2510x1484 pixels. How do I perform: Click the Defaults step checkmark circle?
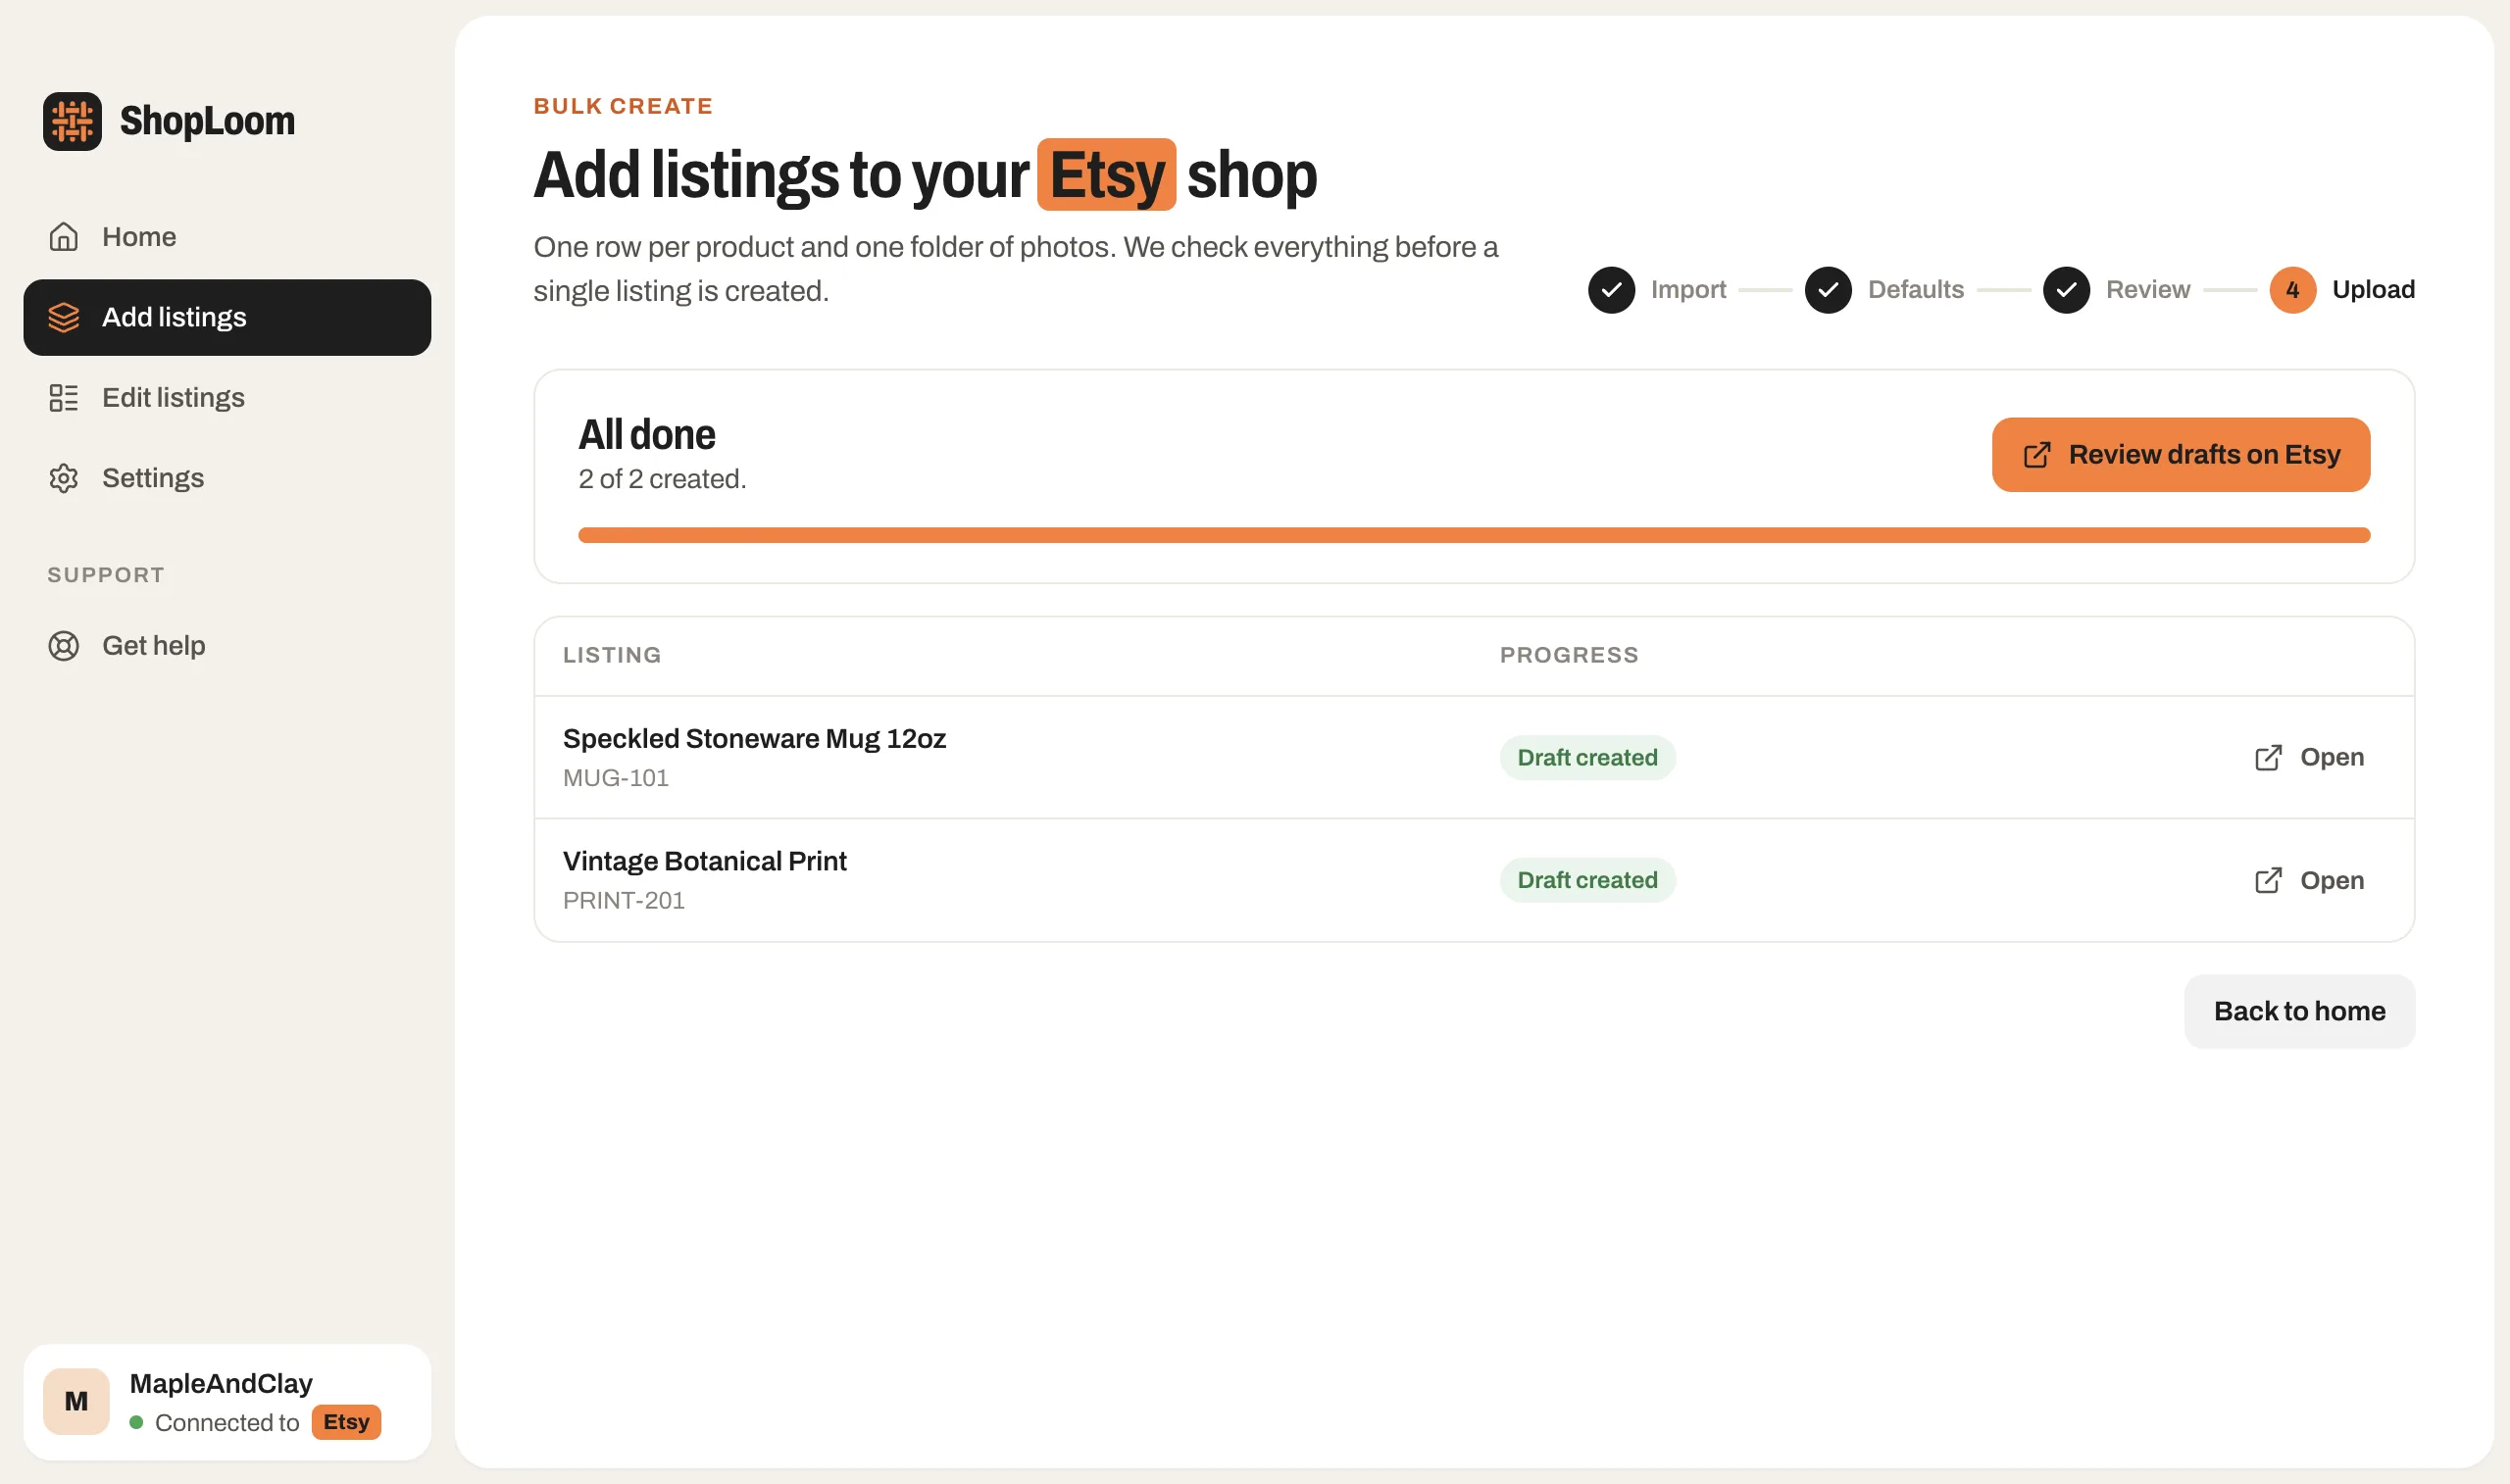click(x=1828, y=290)
